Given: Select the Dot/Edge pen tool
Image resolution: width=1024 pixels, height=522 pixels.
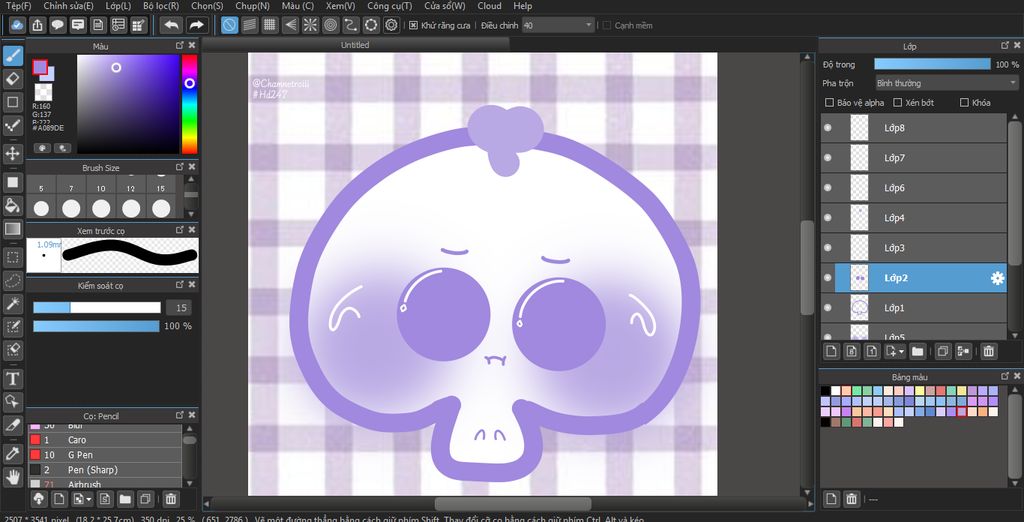Looking at the screenshot, I should click(x=12, y=125).
